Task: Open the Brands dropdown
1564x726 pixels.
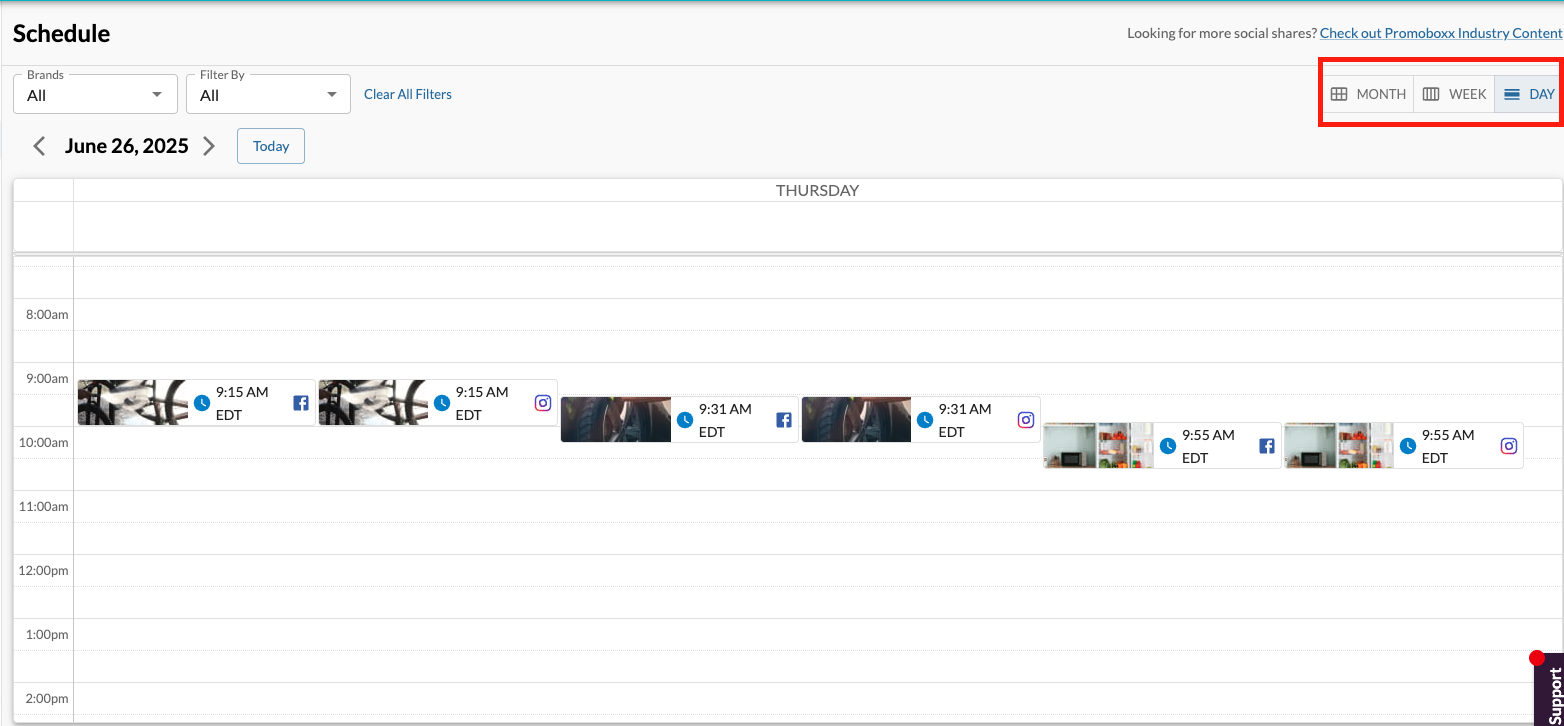Action: tap(95, 94)
